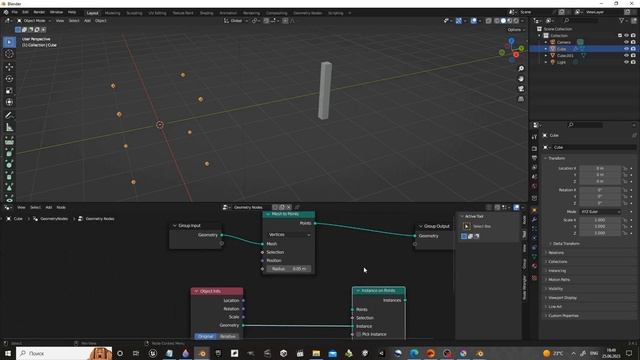Expand the Delta Transform panel
This screenshot has height=360, width=640.
[566, 244]
